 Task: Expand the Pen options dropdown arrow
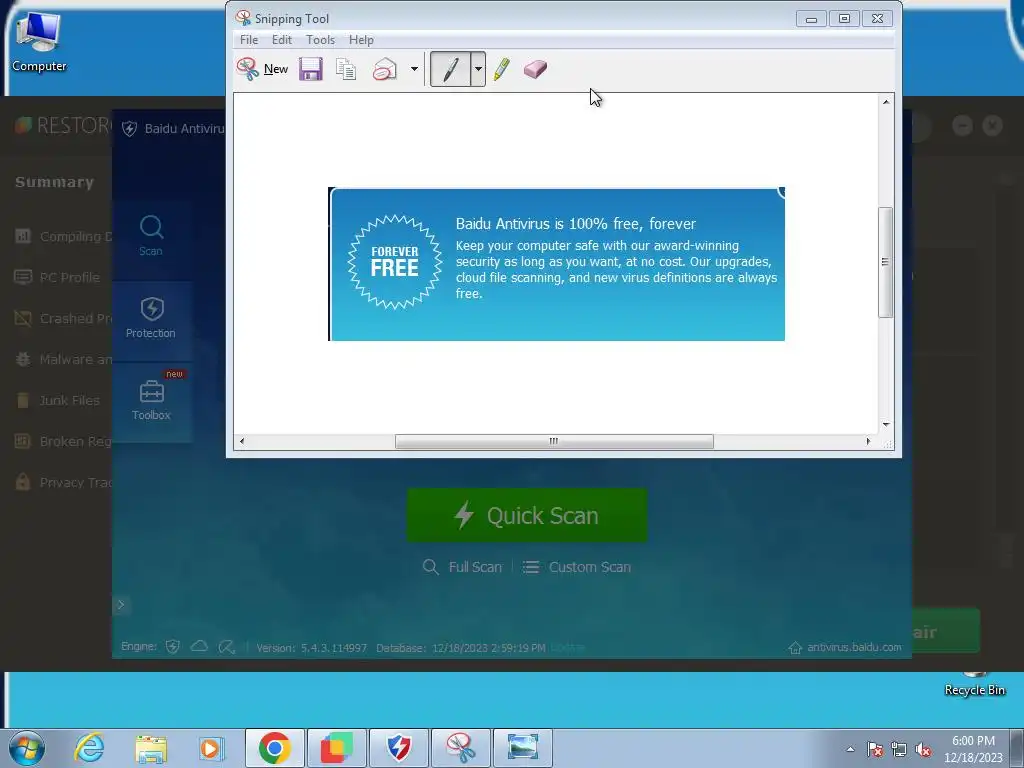coord(478,69)
